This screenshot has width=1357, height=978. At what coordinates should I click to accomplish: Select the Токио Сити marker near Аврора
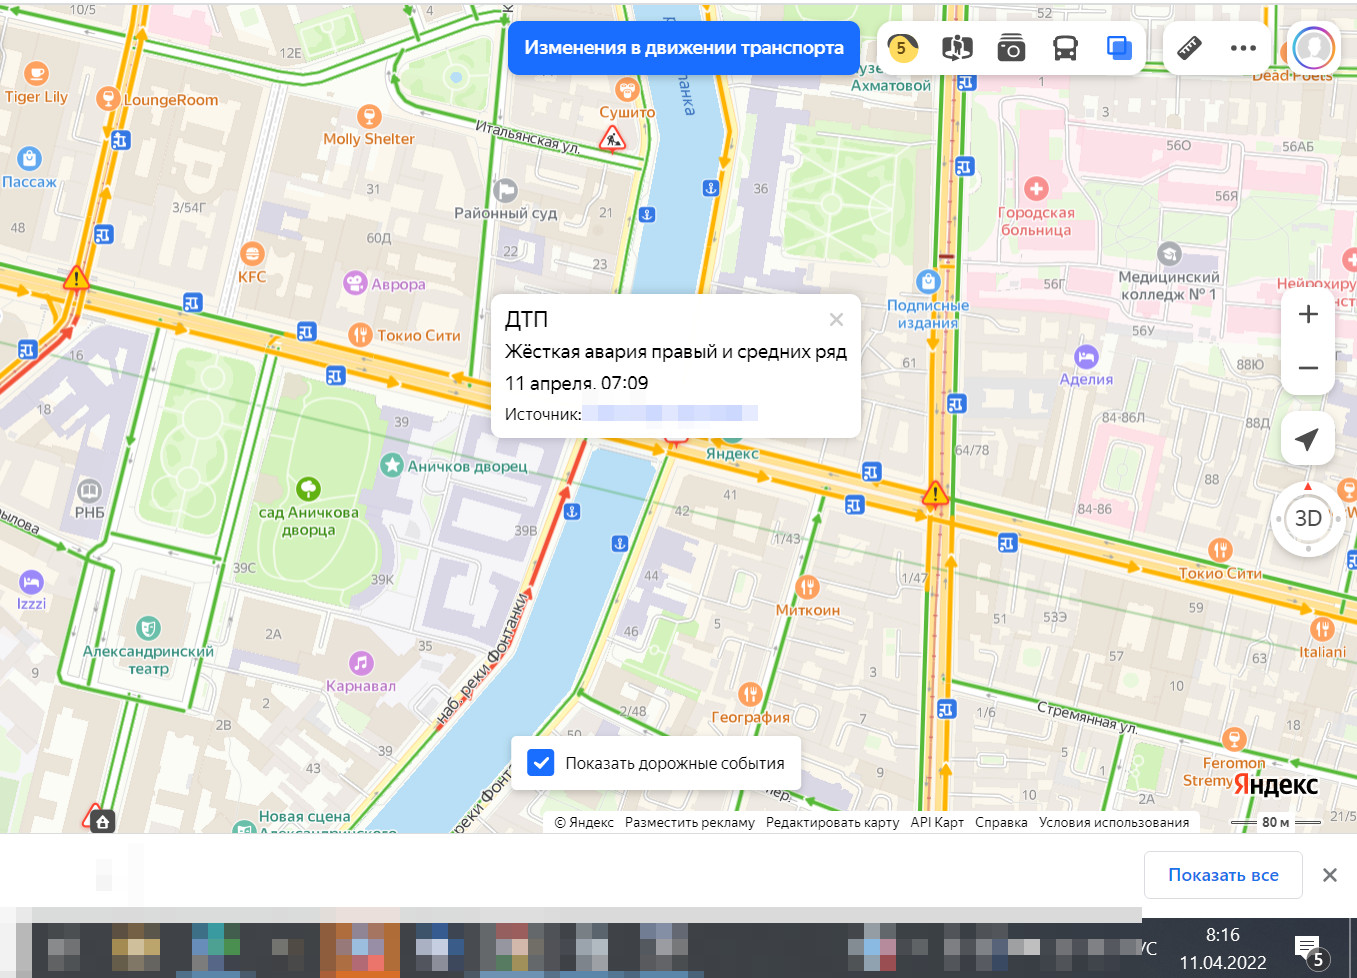tap(360, 335)
